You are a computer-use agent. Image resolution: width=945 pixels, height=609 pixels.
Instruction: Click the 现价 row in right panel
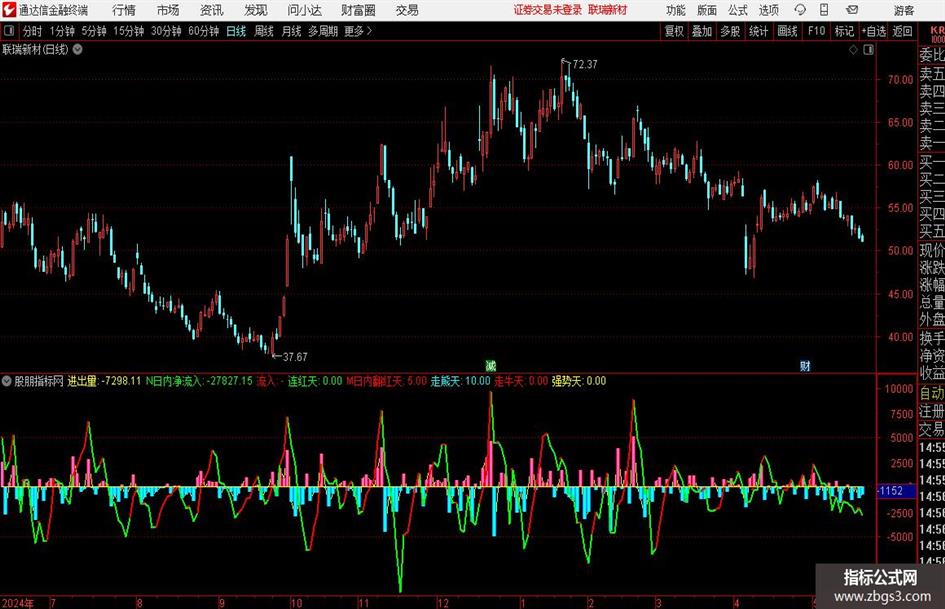(932, 250)
